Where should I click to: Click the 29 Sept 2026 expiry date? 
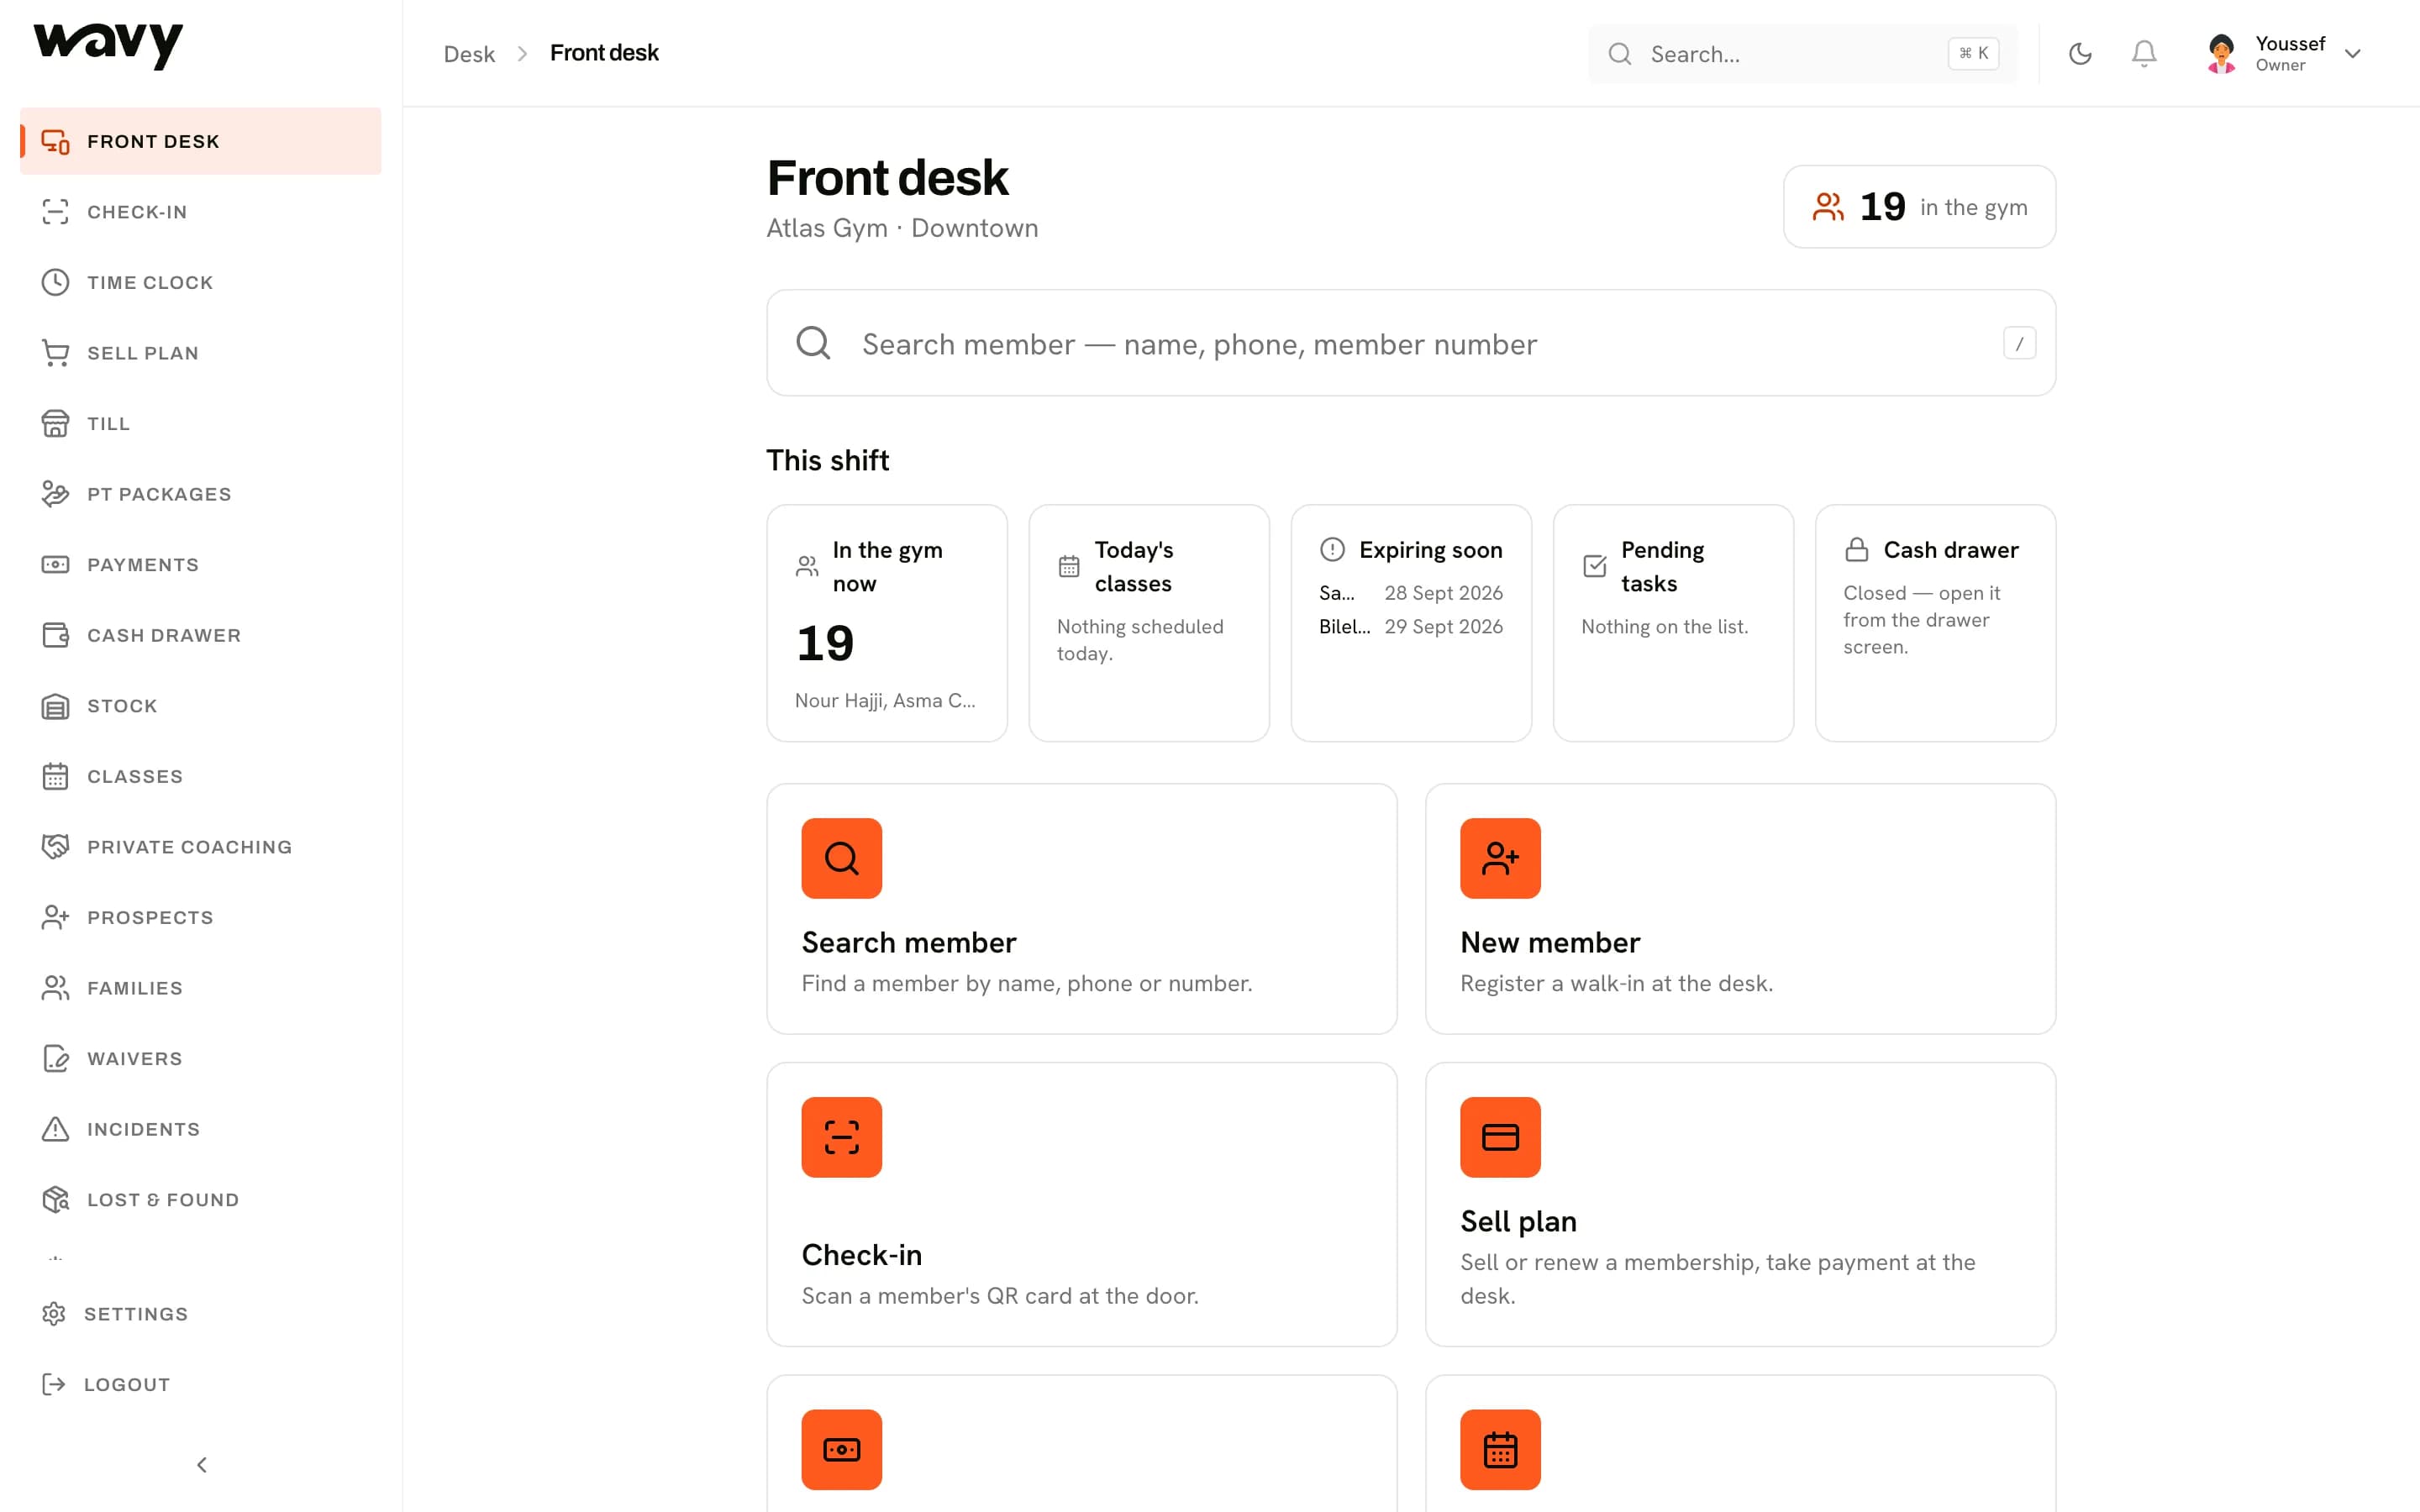1443,627
